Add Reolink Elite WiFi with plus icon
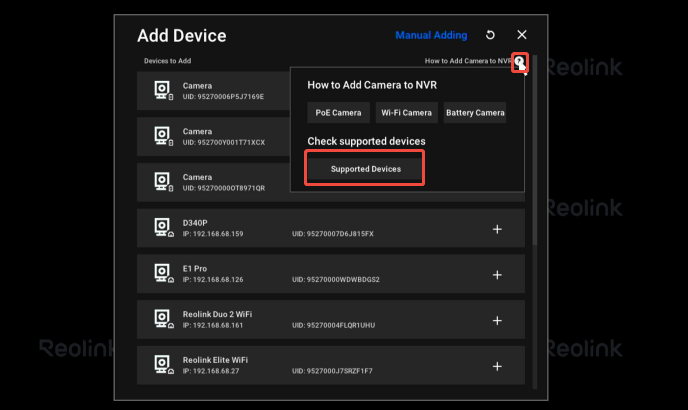Screen dimensions: 688x410 (497, 366)
